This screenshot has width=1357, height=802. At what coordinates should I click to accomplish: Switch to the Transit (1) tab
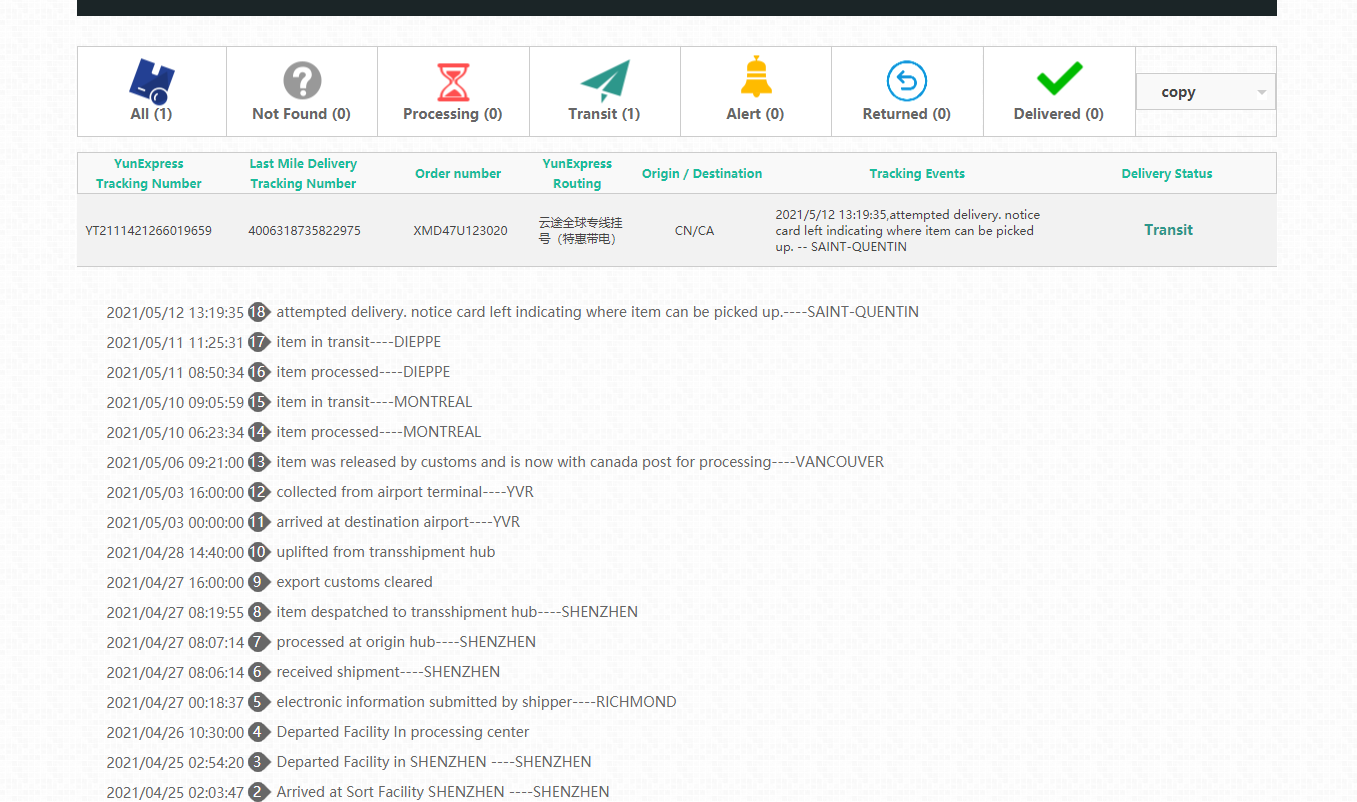tap(604, 114)
